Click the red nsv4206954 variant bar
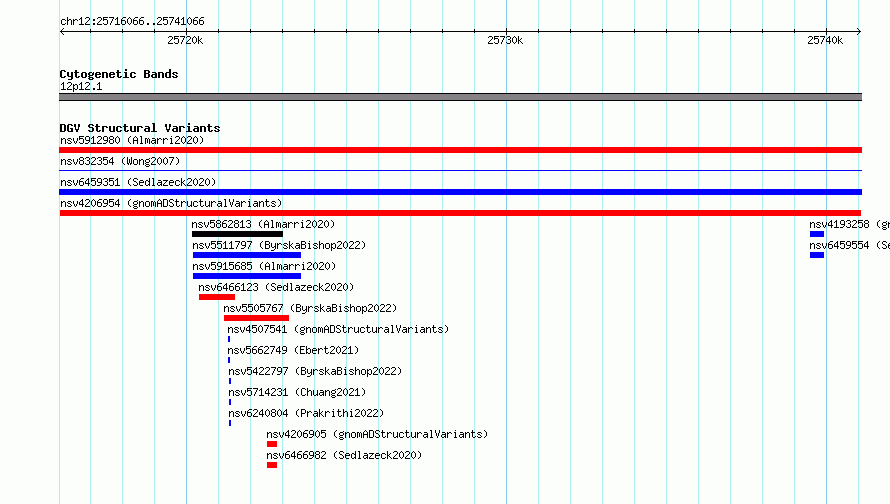This screenshot has height=504, width=890. [x=460, y=213]
